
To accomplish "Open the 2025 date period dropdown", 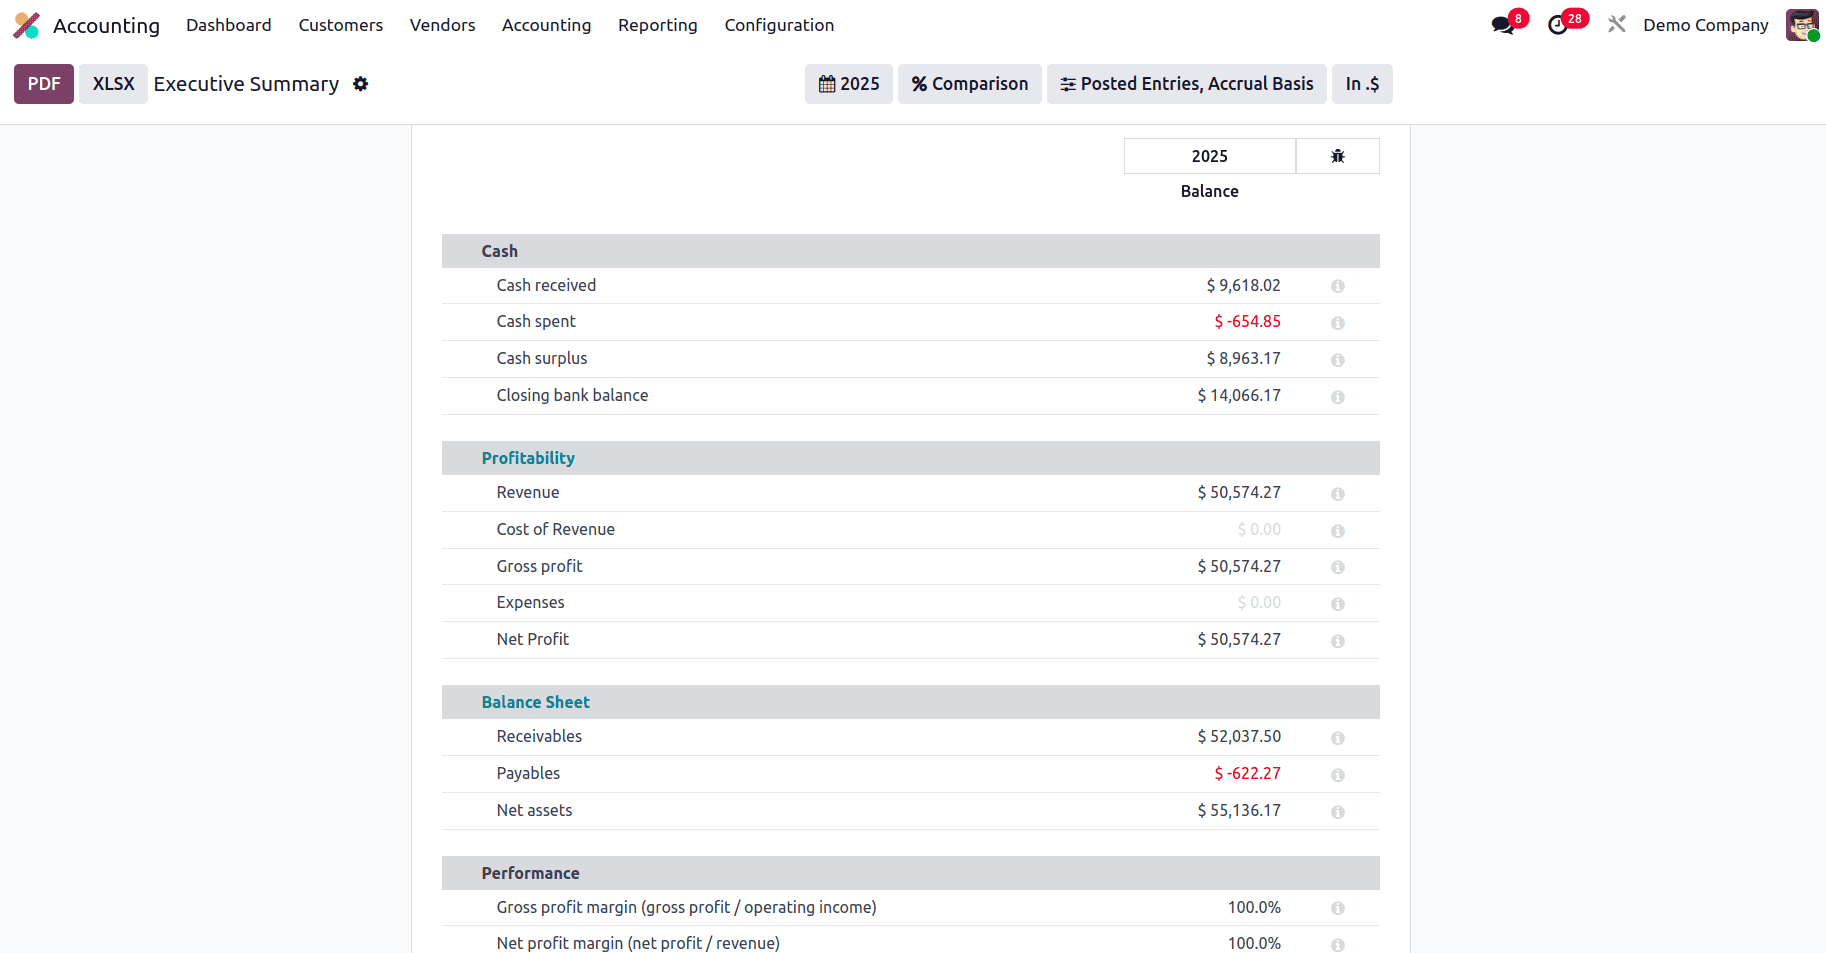I will 848,84.
